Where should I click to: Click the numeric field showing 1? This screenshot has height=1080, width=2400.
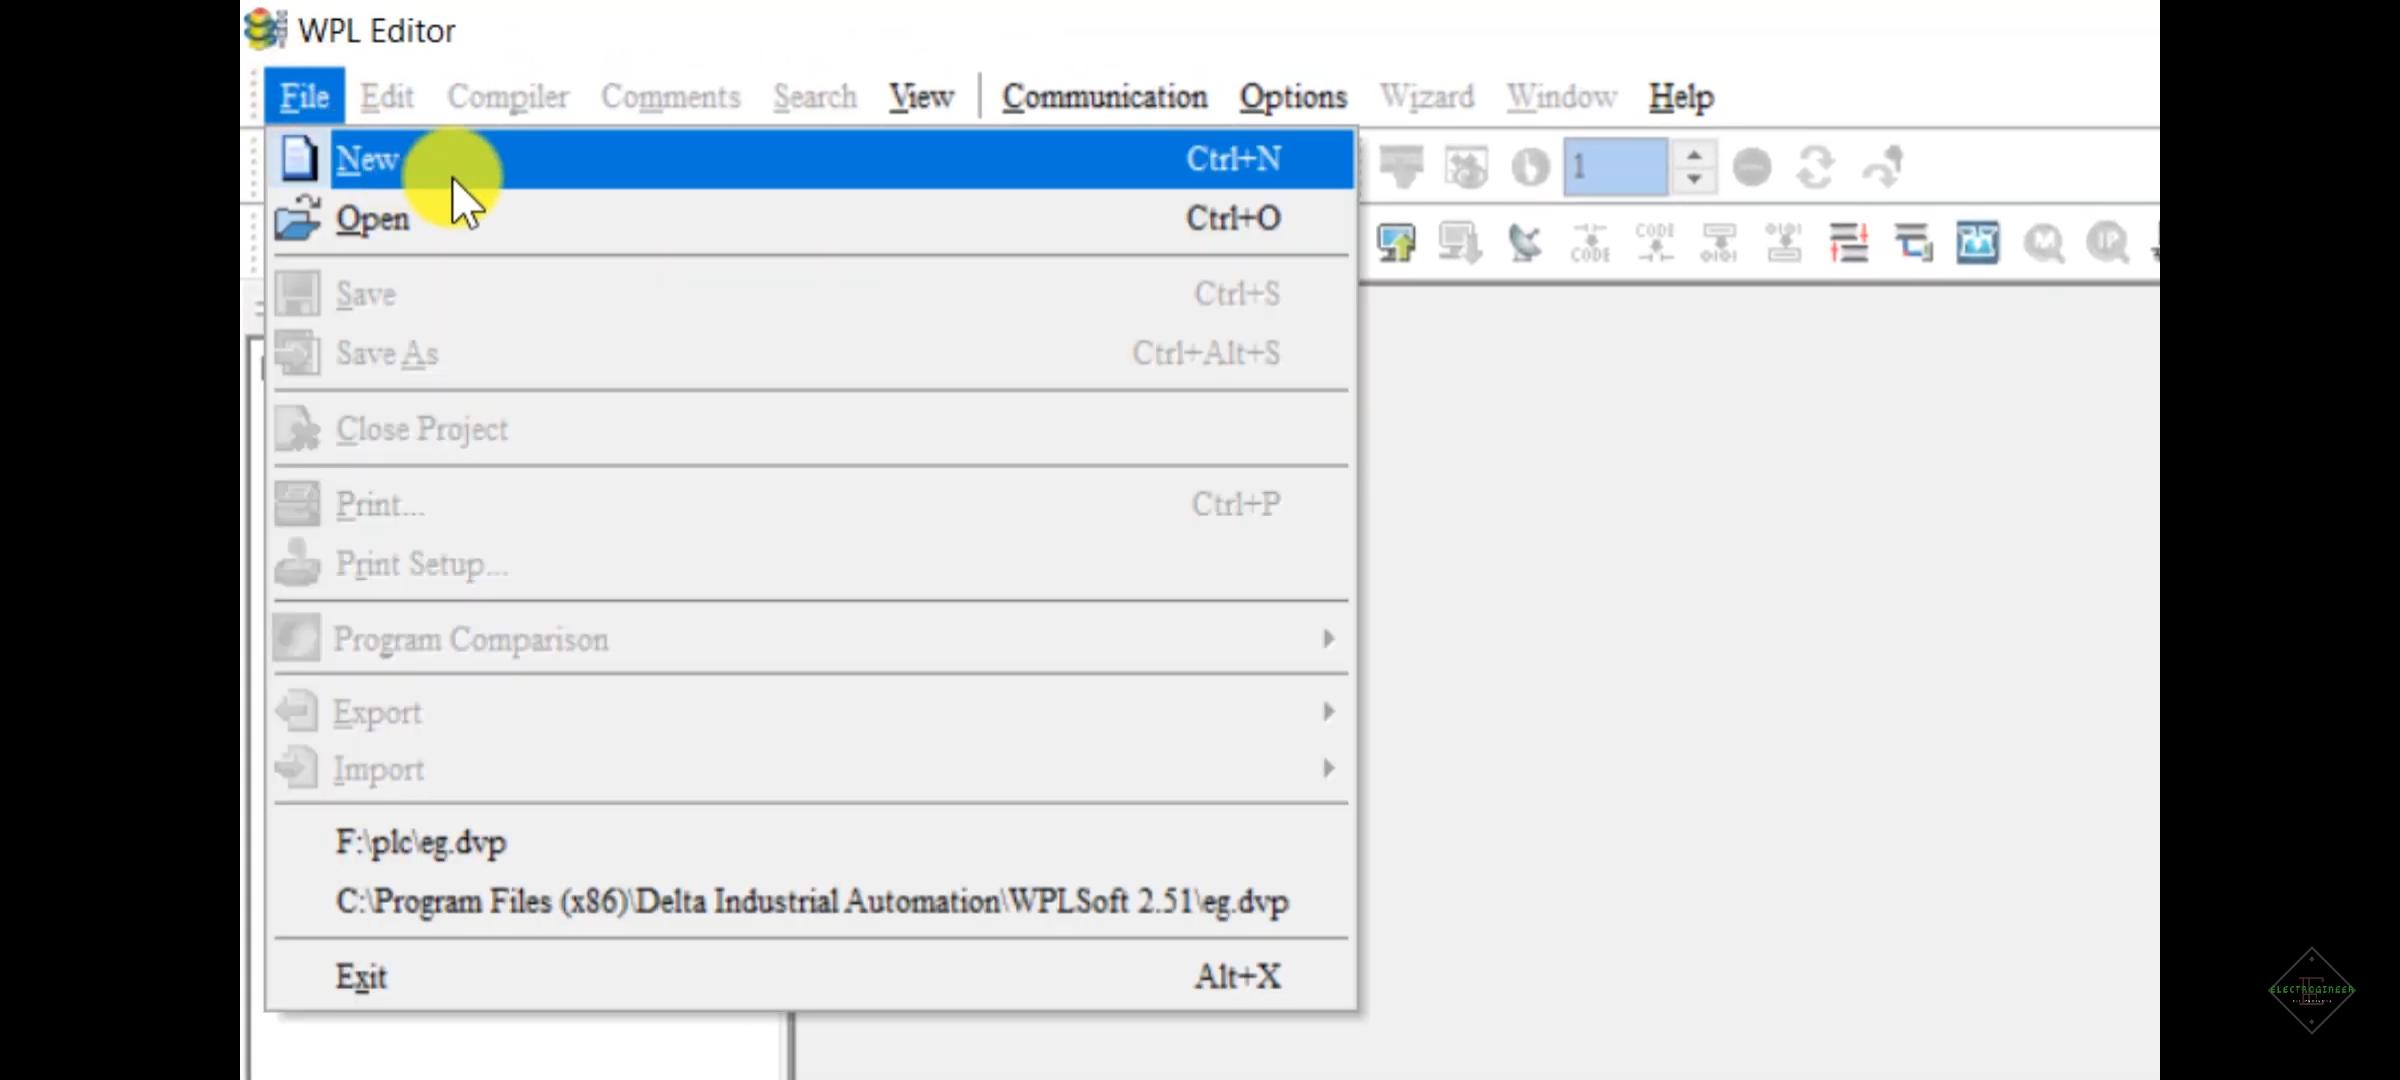1615,167
